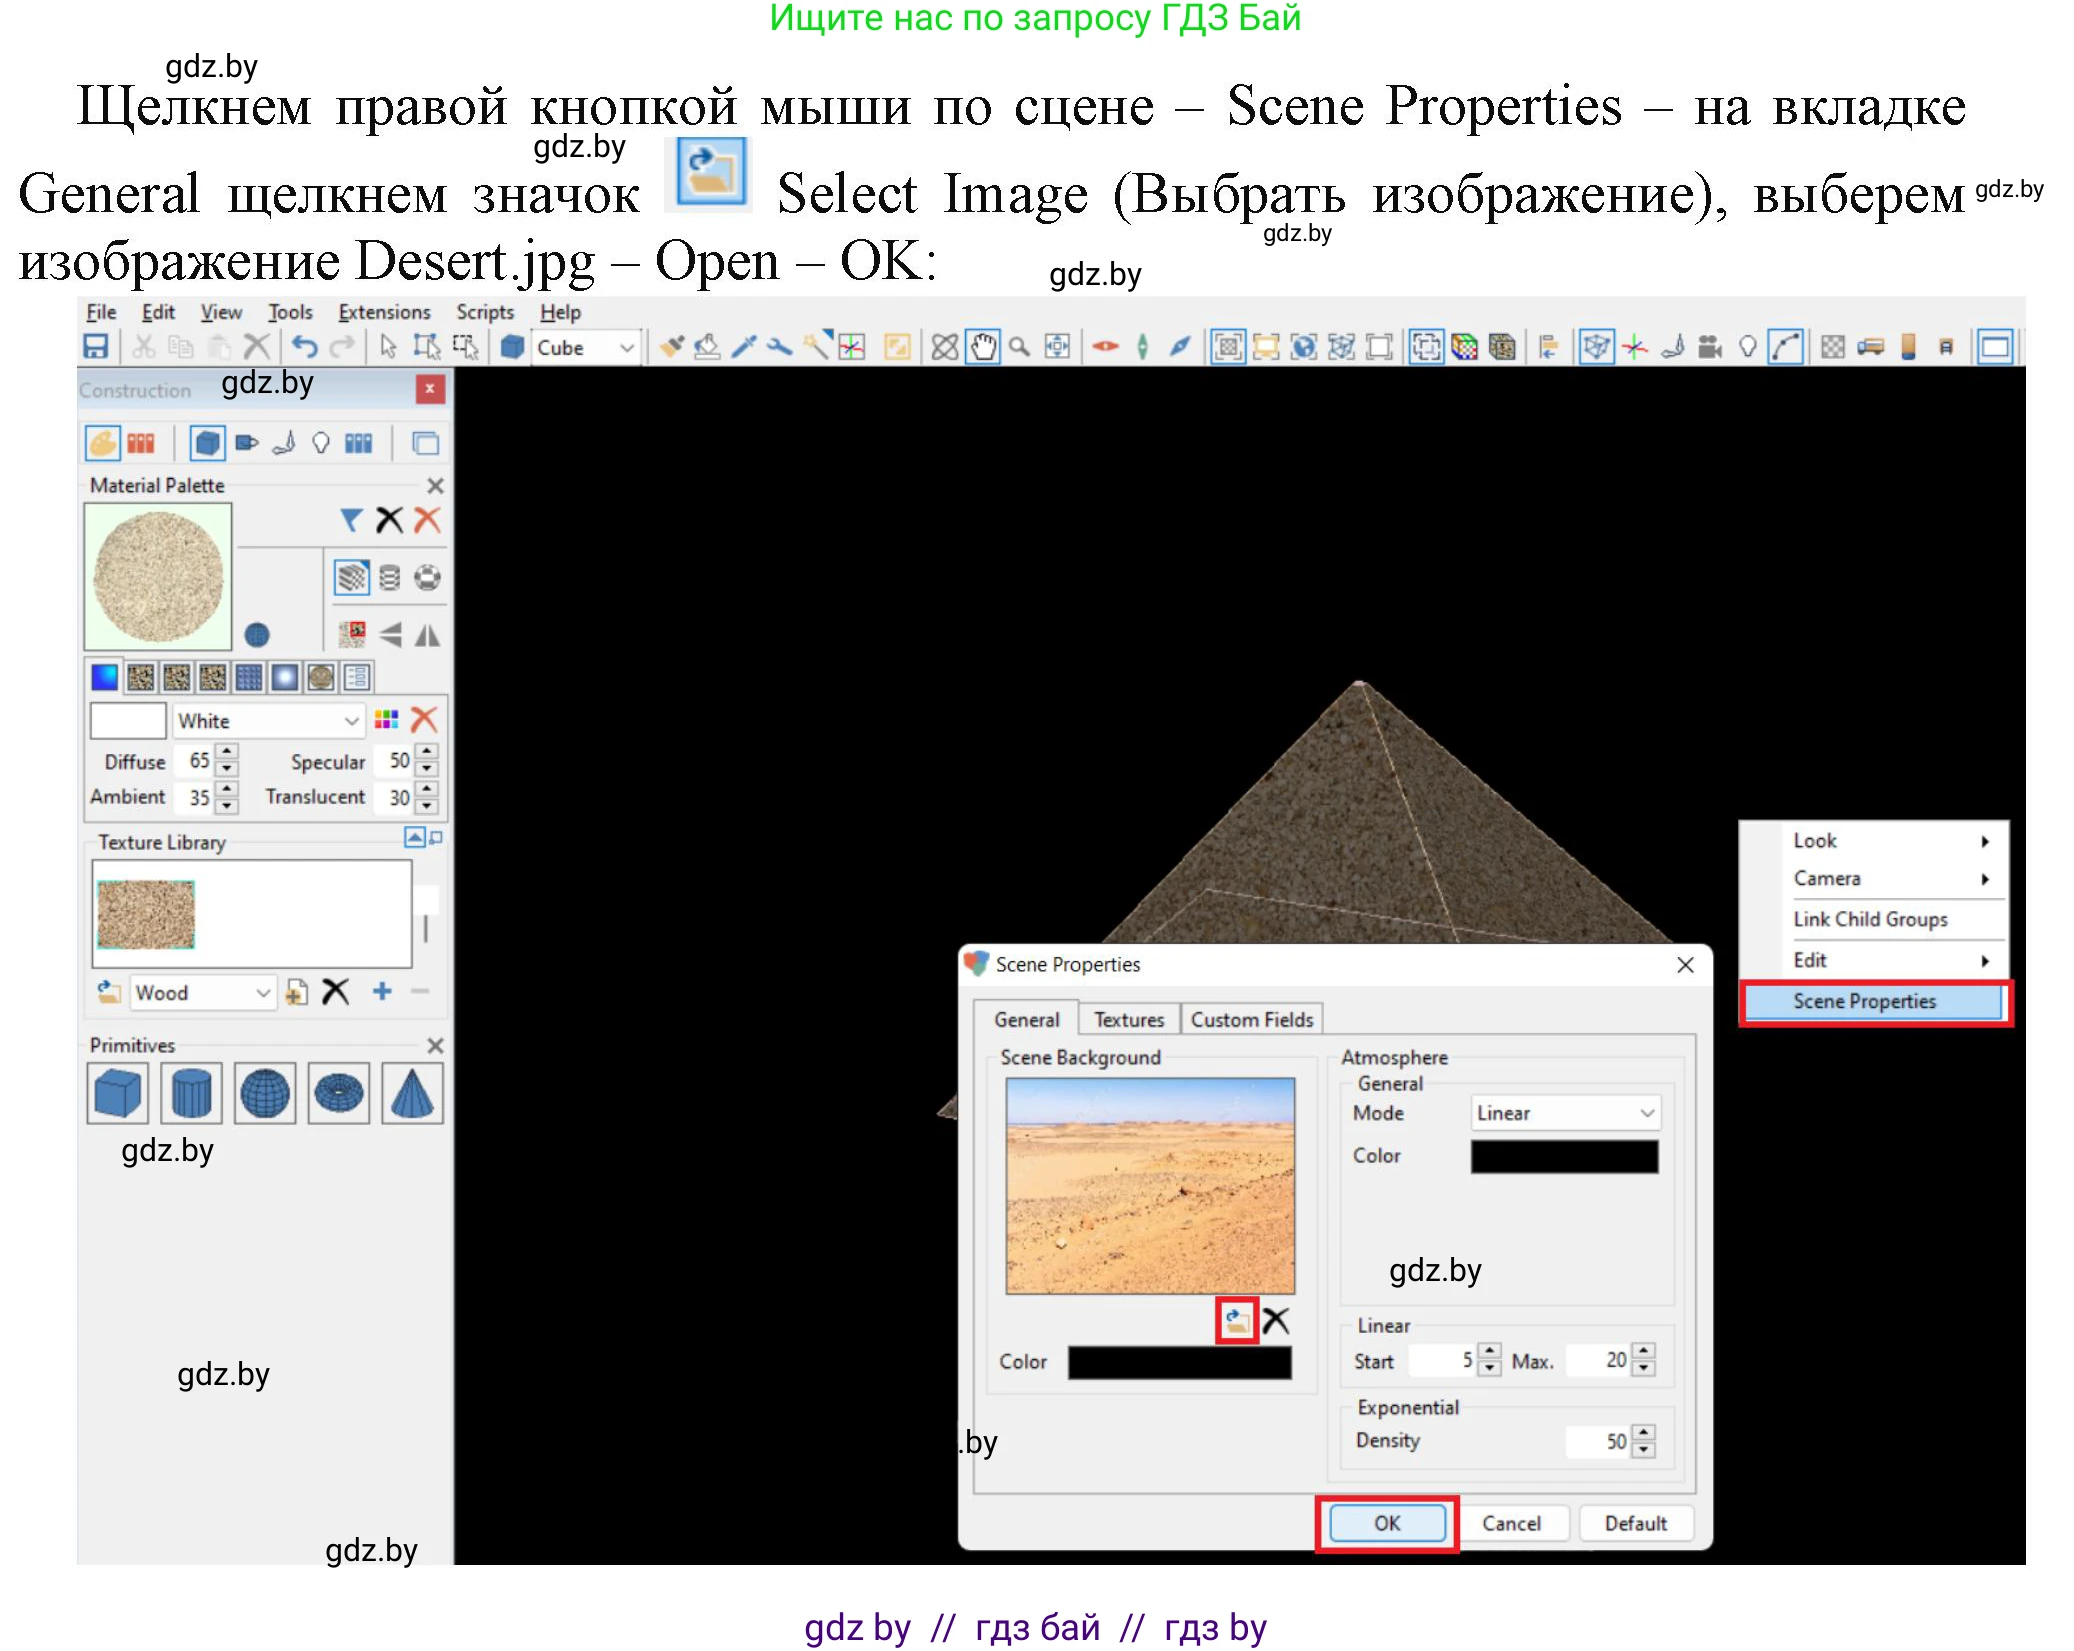Increase Linear Start value stepper
The width and height of the screenshot is (2074, 1651).
(1490, 1352)
